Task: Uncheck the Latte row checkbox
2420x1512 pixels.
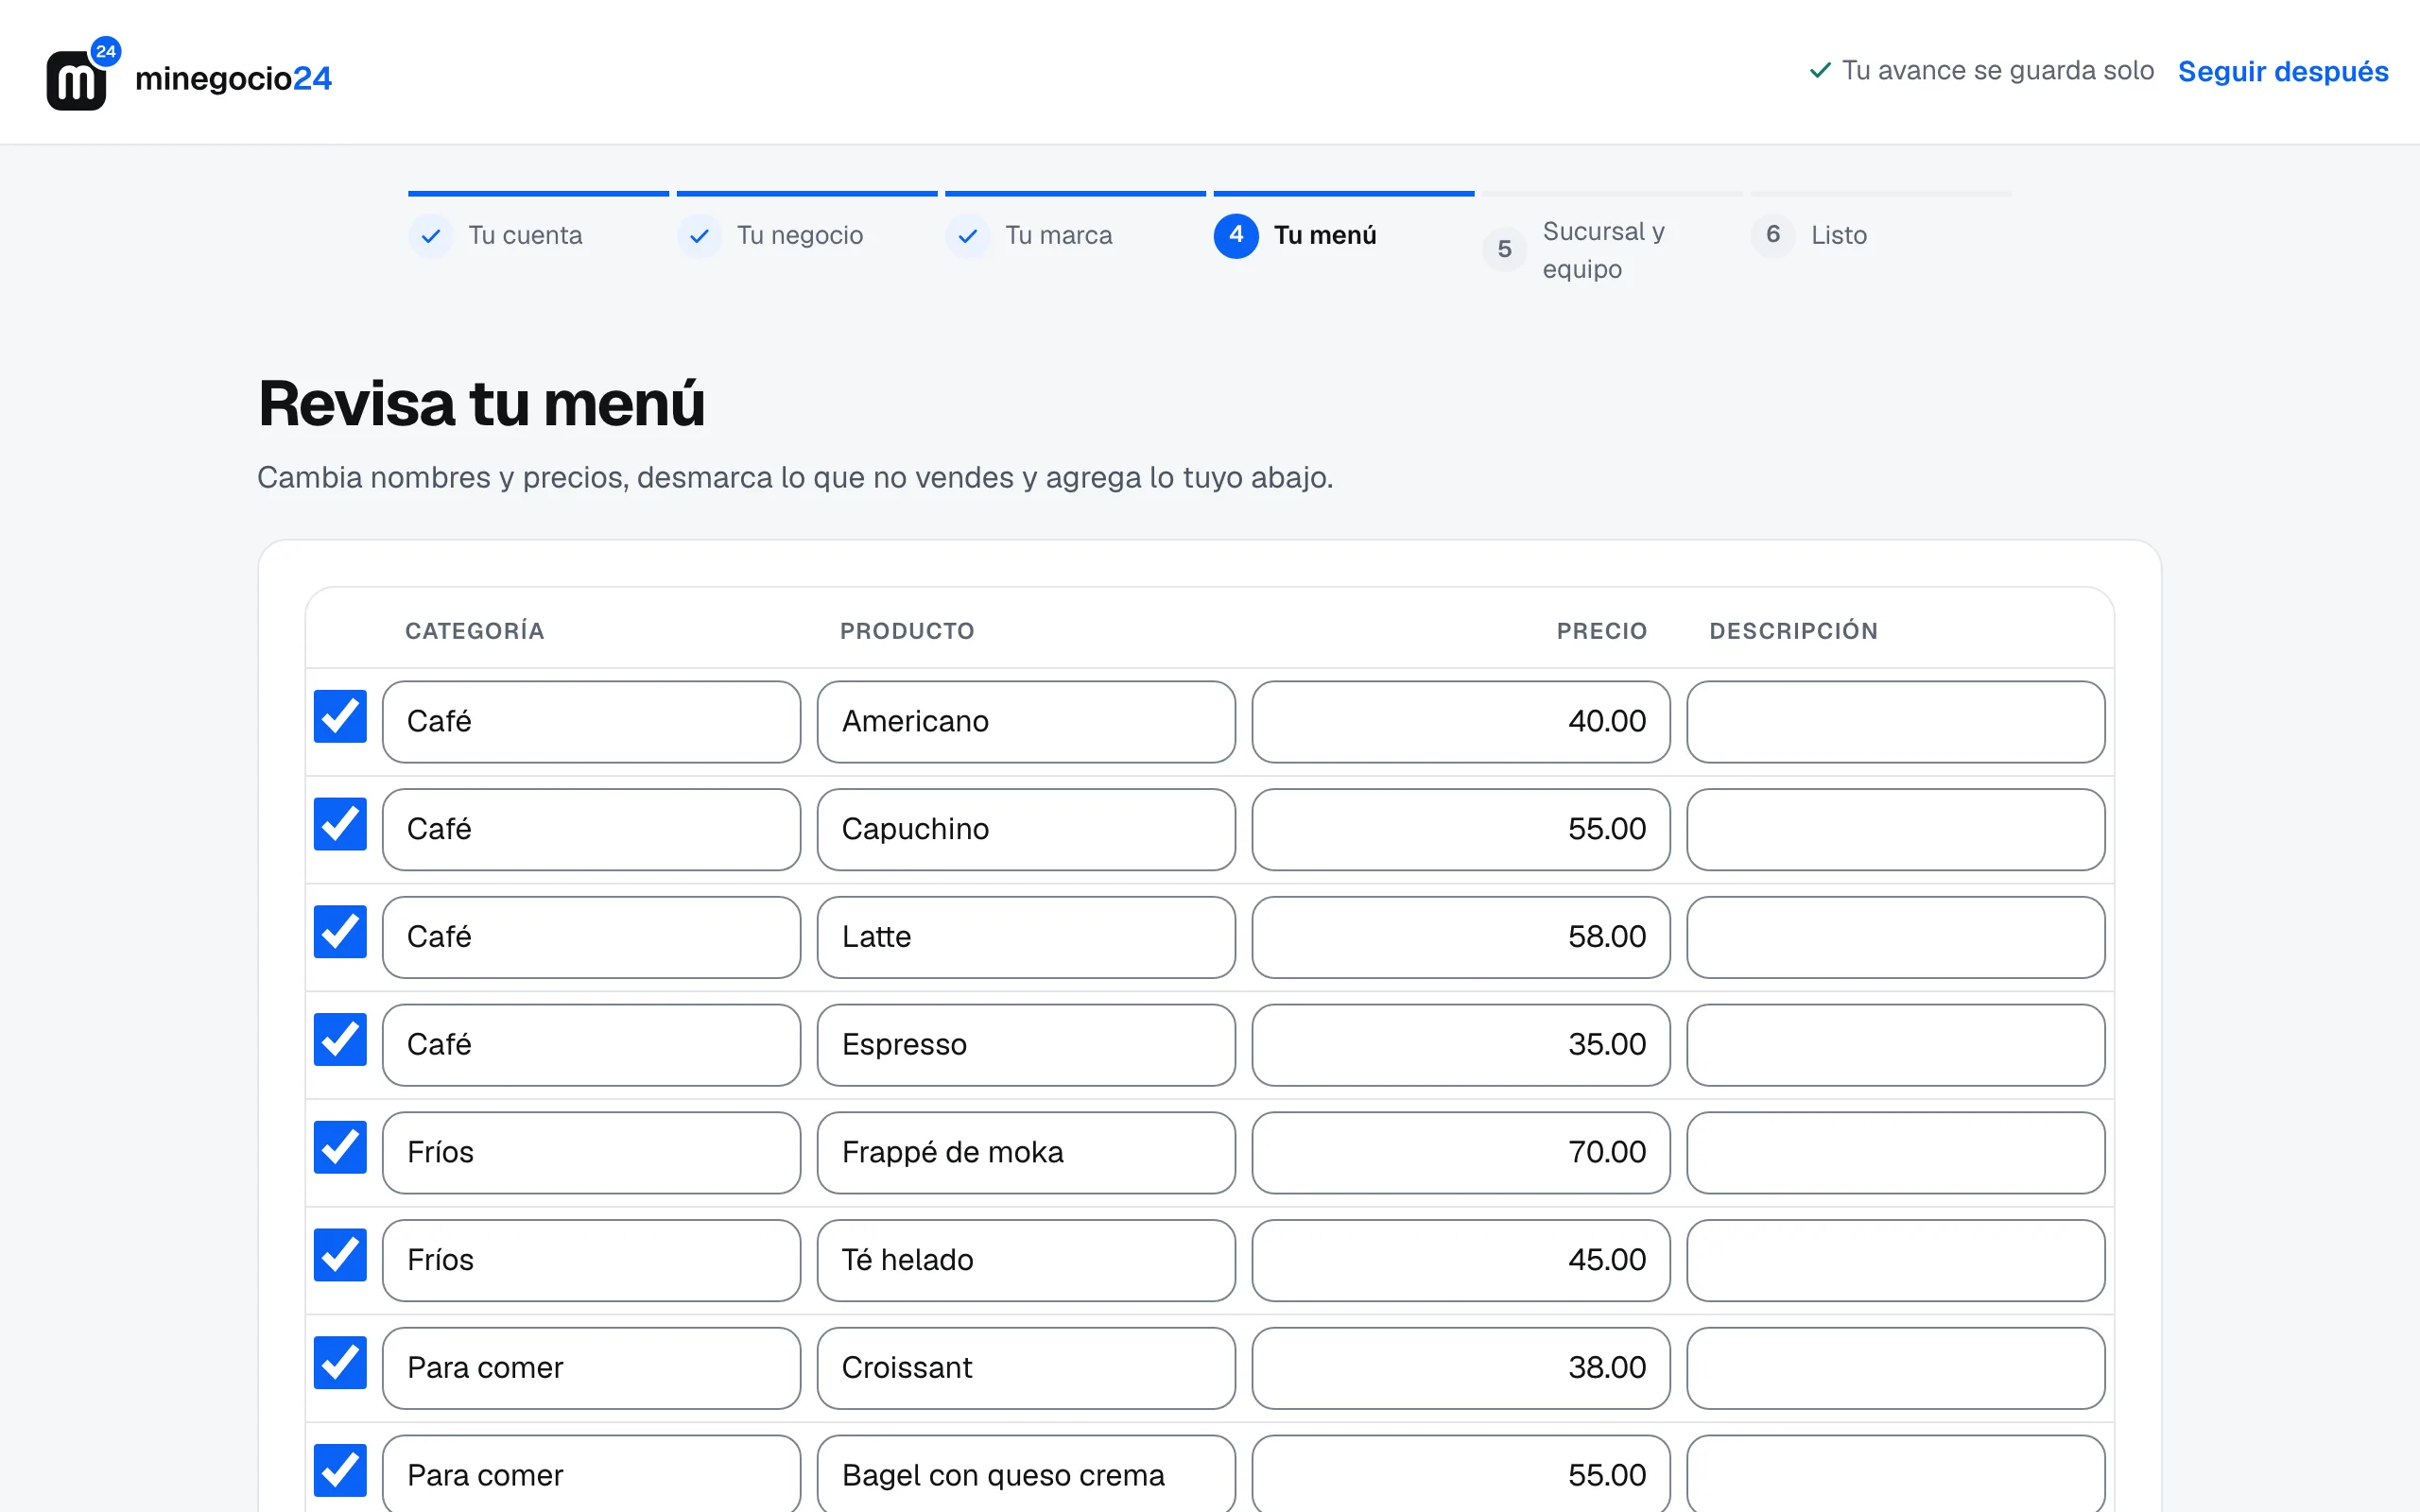Action: tap(340, 932)
